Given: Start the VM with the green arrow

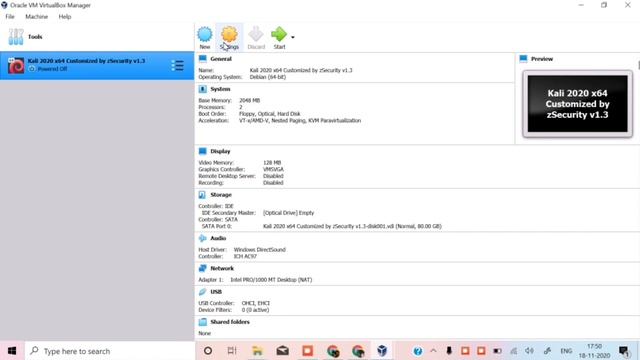Looking at the screenshot, I should (279, 38).
